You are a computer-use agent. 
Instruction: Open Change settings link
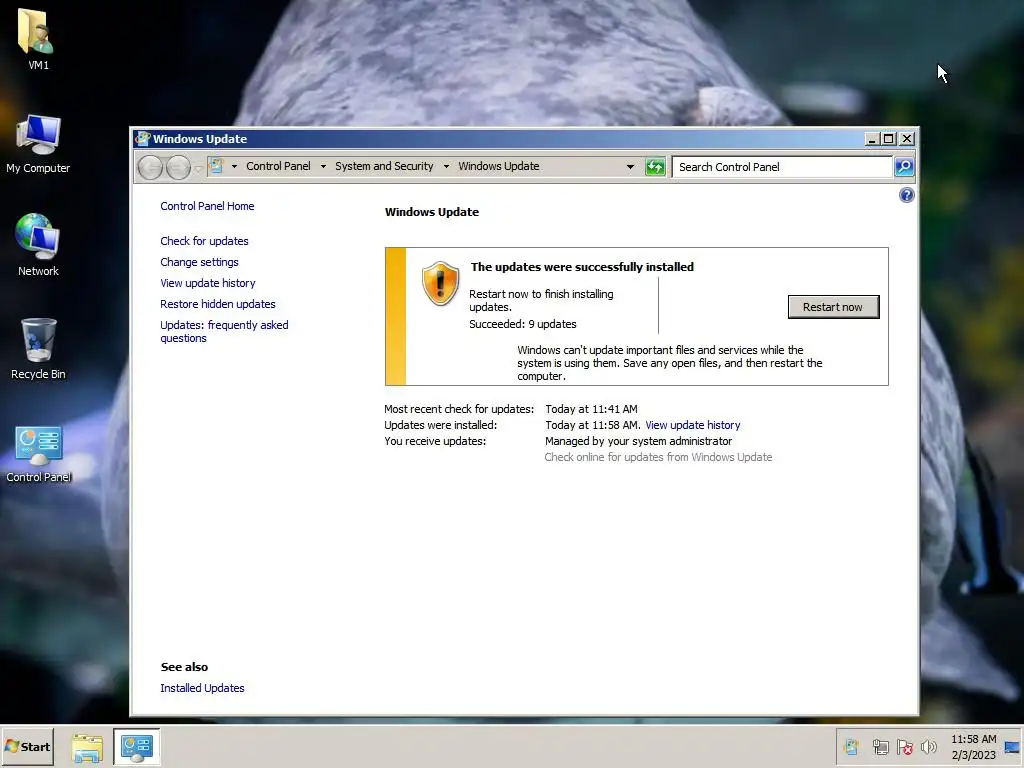pyautogui.click(x=199, y=262)
